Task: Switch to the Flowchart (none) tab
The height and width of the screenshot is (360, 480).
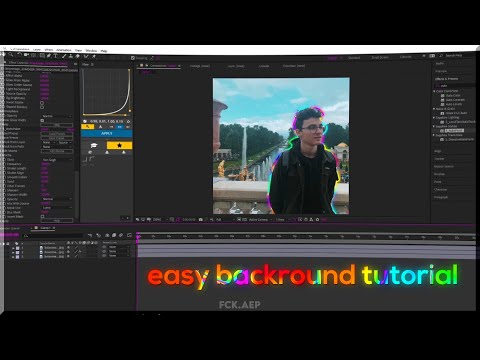Action: pos(294,66)
